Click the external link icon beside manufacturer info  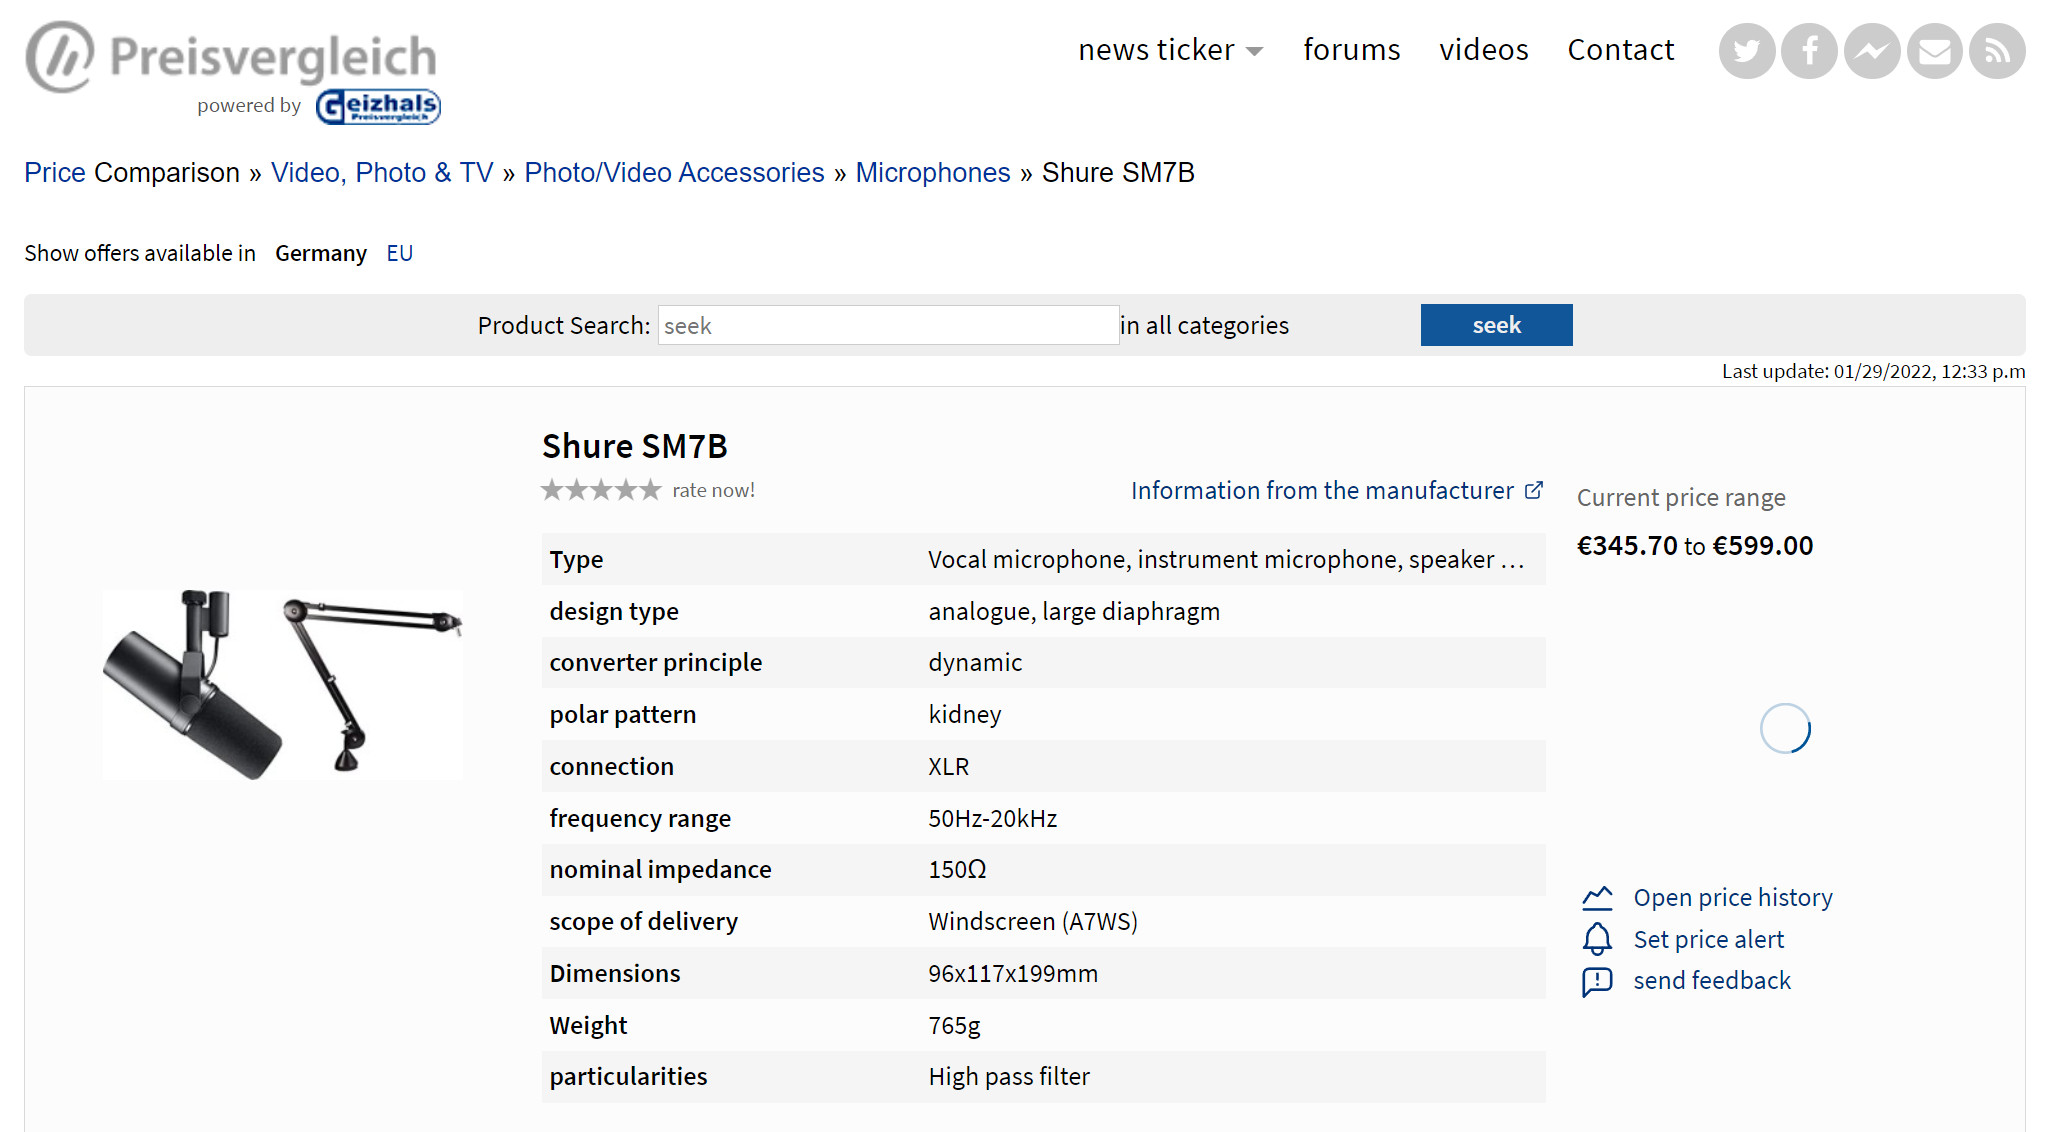pyautogui.click(x=1534, y=490)
